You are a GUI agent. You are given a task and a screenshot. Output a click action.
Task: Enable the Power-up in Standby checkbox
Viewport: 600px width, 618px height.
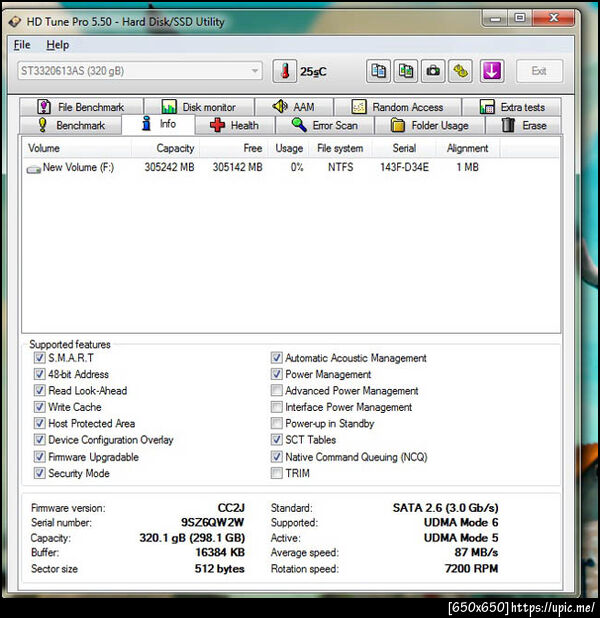click(277, 423)
